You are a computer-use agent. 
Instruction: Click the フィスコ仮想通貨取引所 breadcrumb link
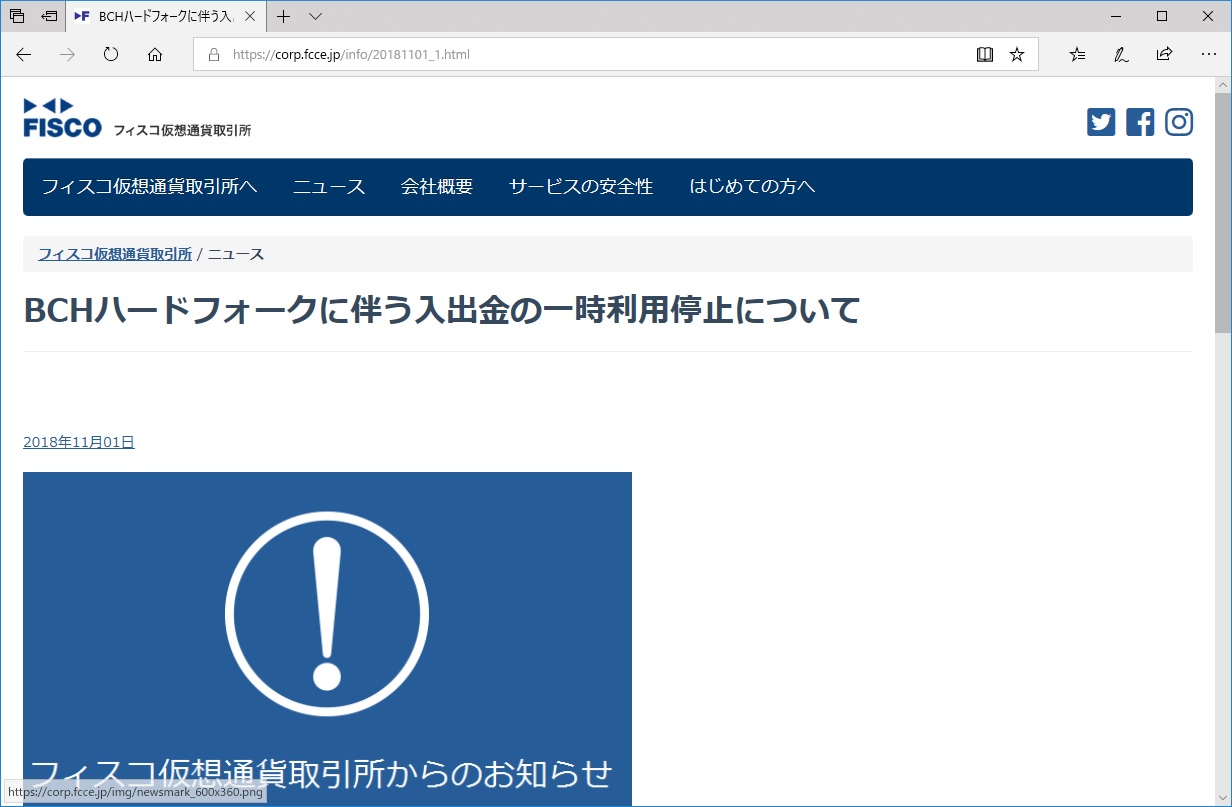pos(115,253)
